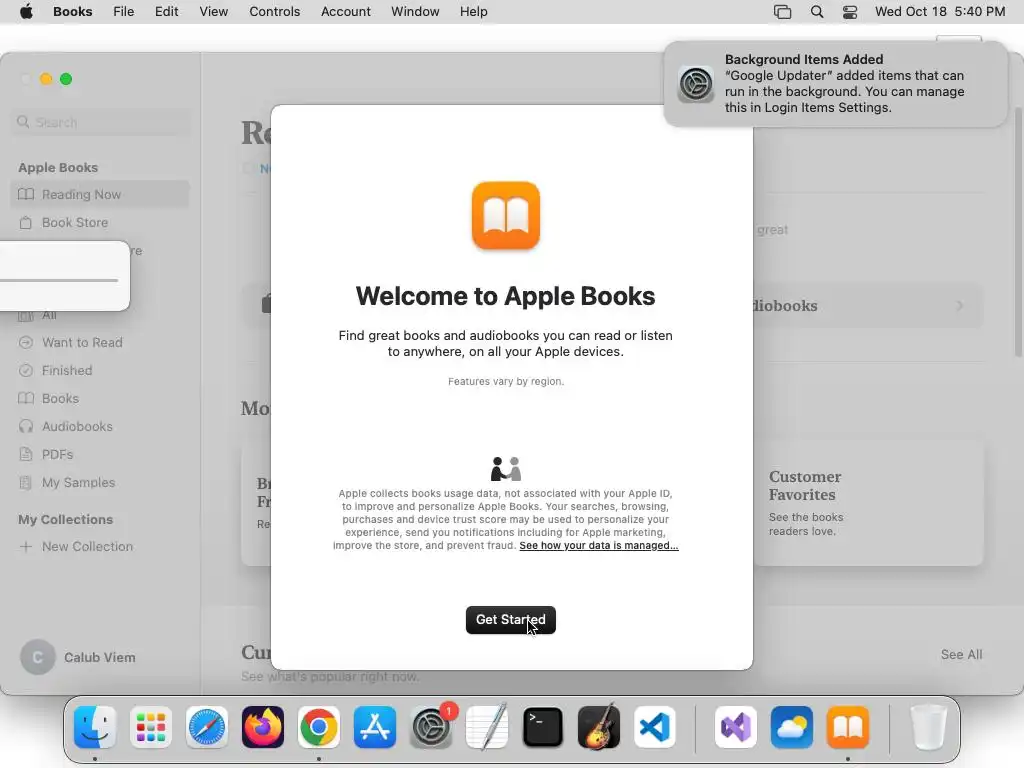Open the See how your data is managed link
This screenshot has height=768, width=1024.
[x=599, y=545]
